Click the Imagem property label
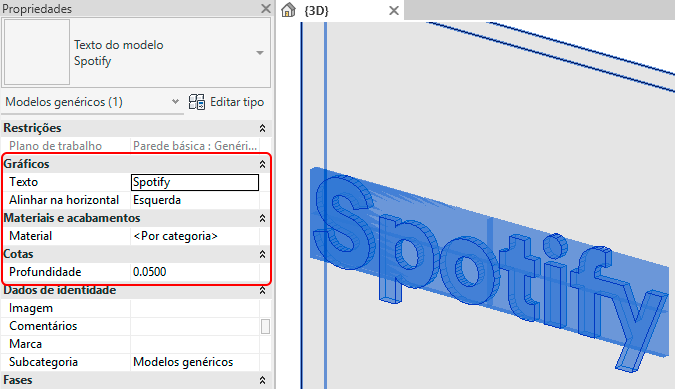The image size is (675, 389). [31, 308]
